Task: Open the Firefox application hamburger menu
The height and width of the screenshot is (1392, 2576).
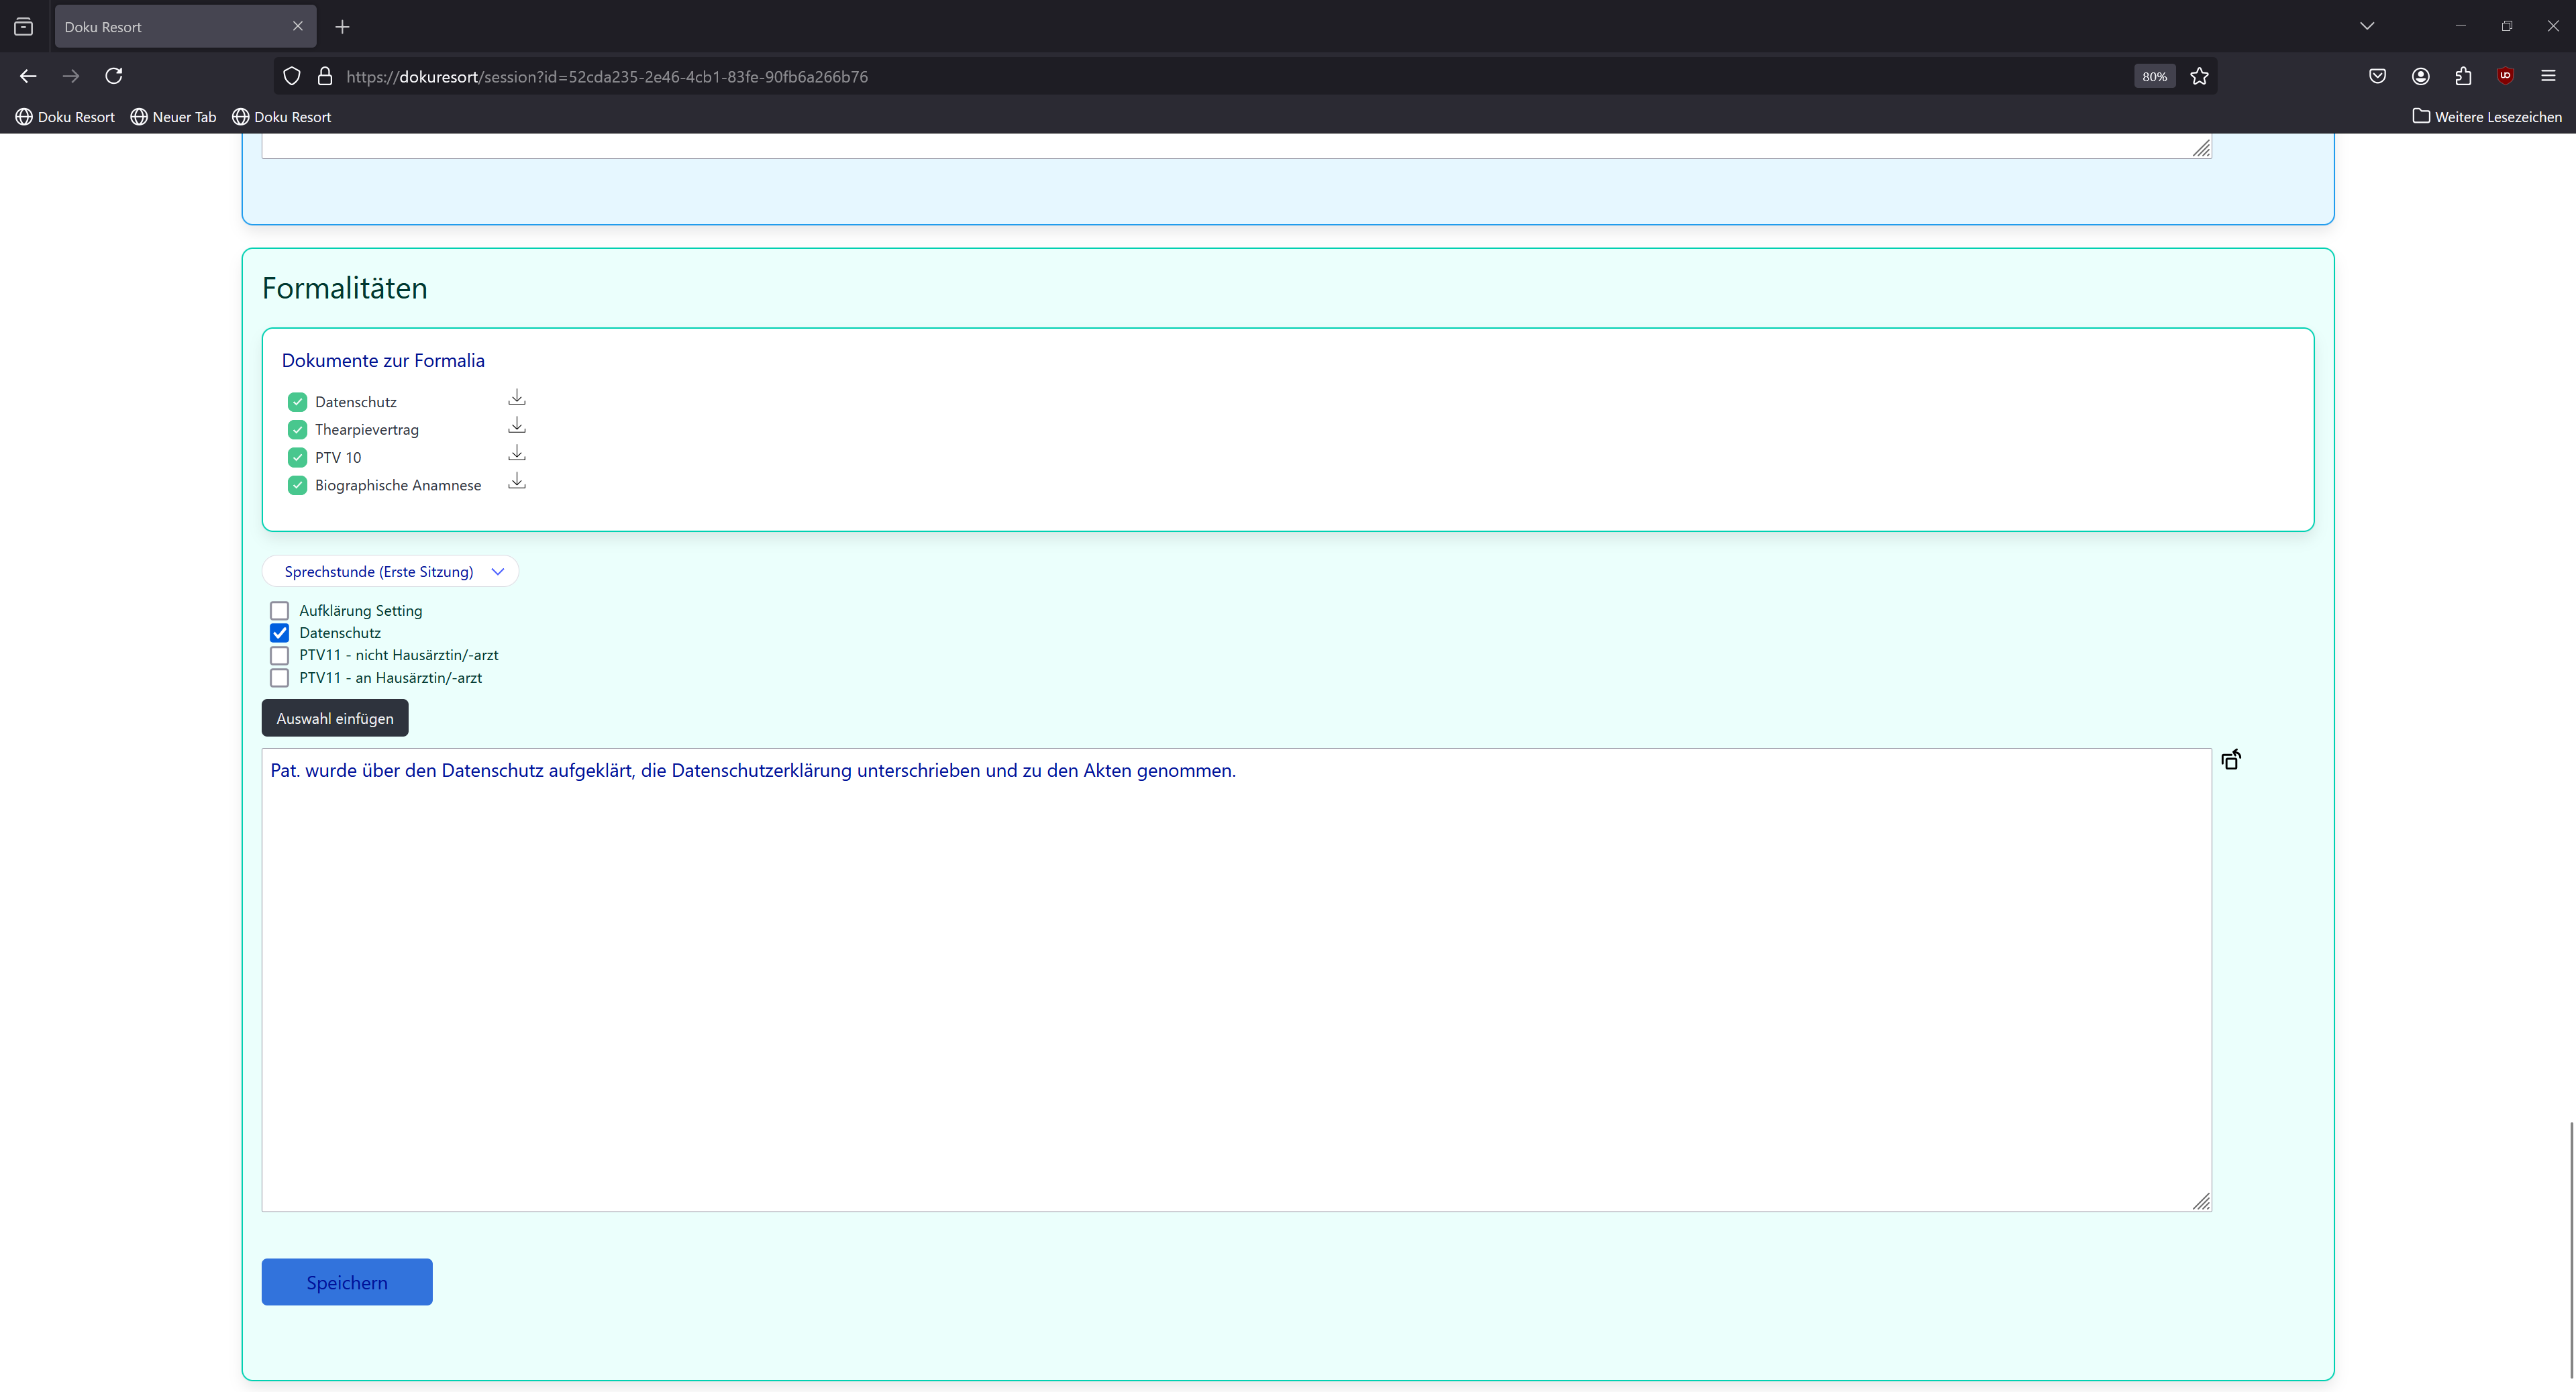Action: point(2548,76)
